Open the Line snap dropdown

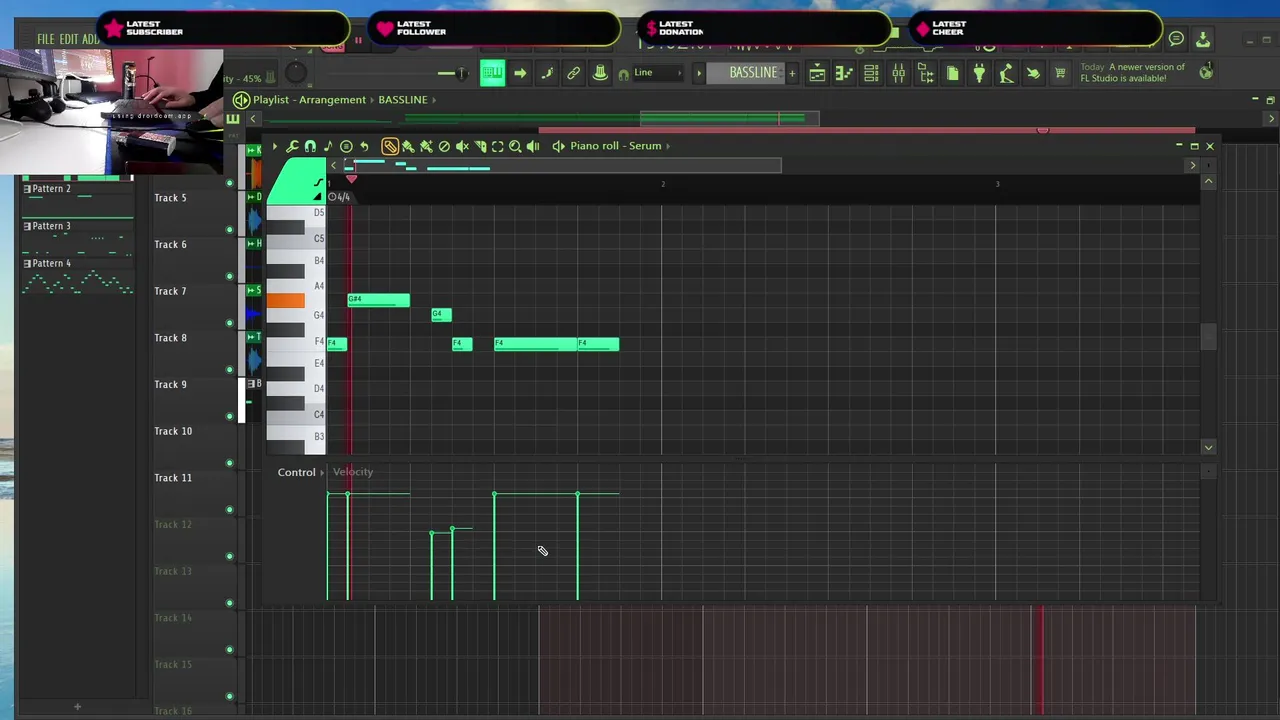pyautogui.click(x=658, y=73)
